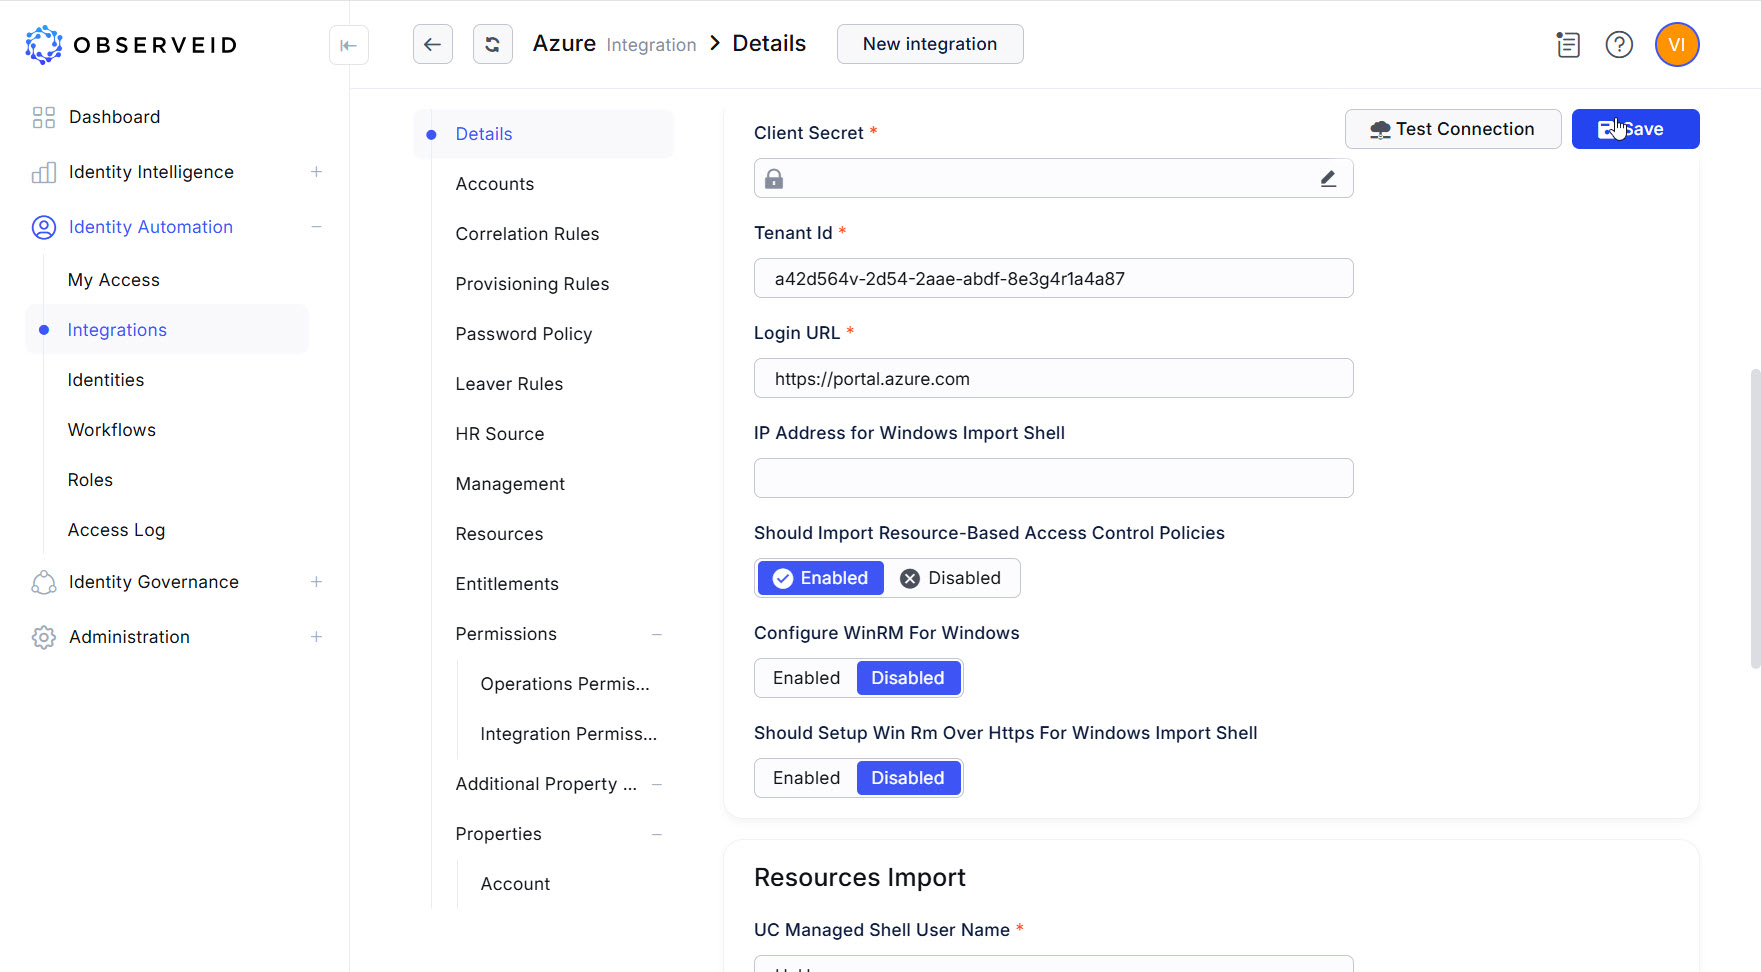Image resolution: width=1761 pixels, height=972 pixels.
Task: Expand the Administration sidebar section
Action: (316, 637)
